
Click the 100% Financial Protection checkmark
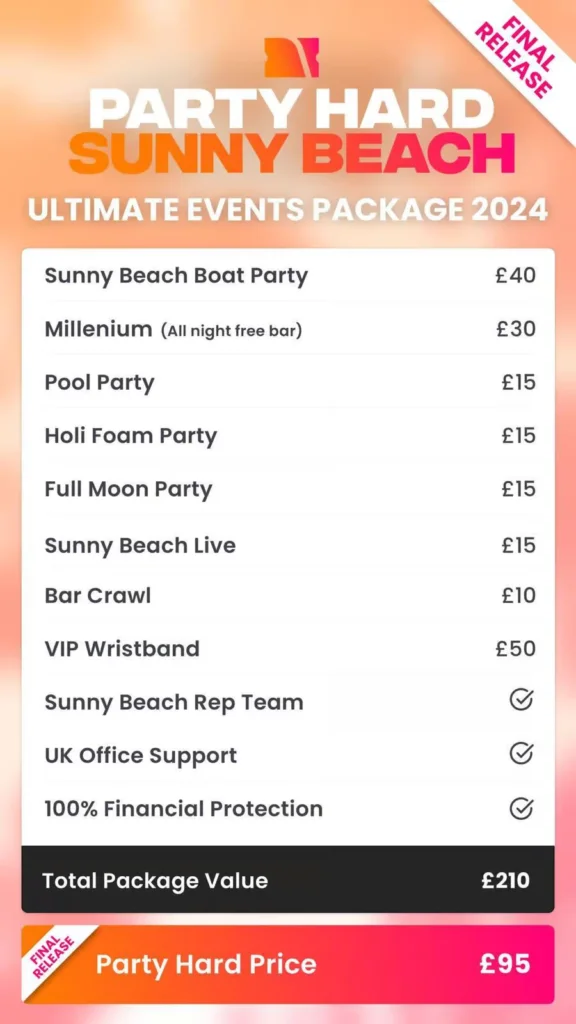pyautogui.click(x=521, y=808)
